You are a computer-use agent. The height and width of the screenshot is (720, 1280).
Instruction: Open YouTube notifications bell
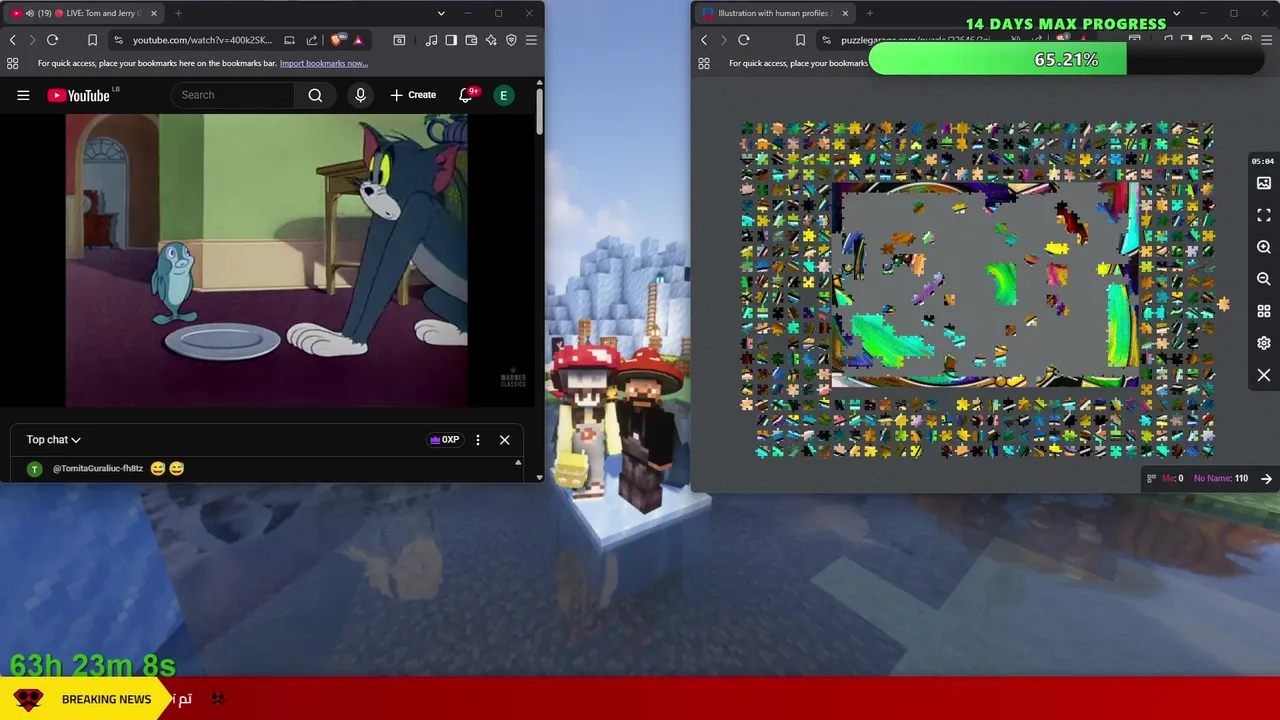[x=466, y=95]
